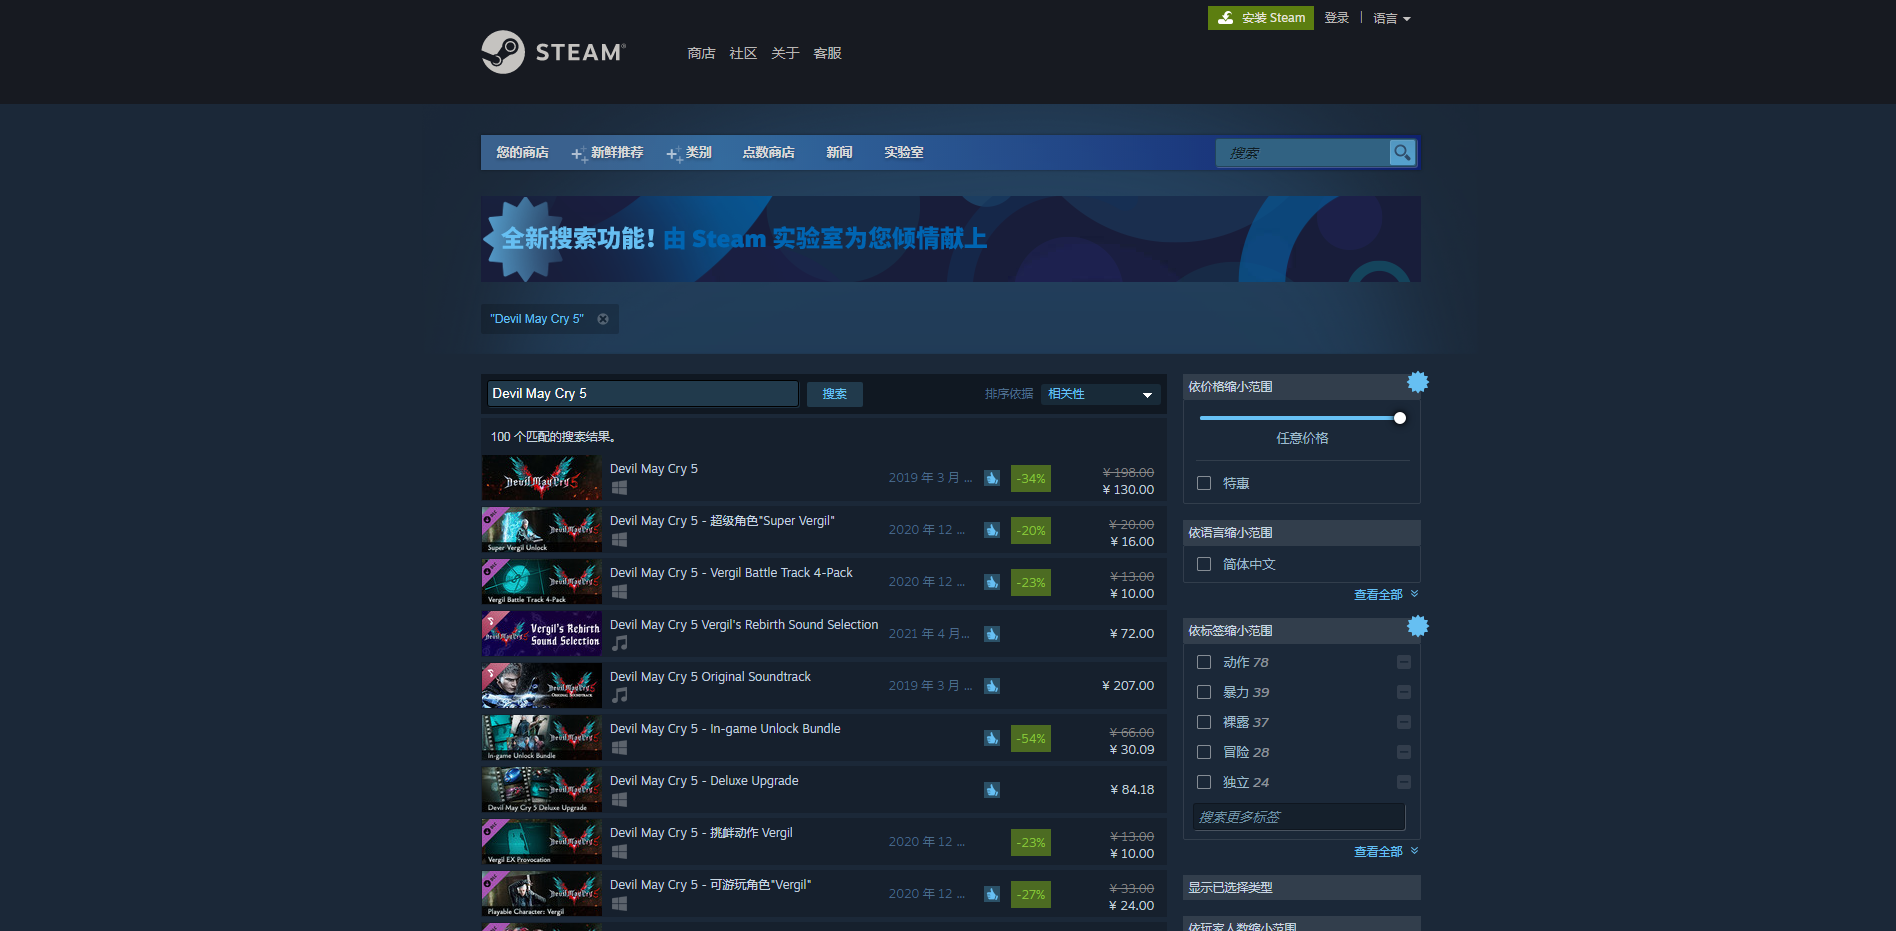Collapse the 依价格缩小范围 panel header
Viewport: 1896px width, 931px height.
(1301, 386)
